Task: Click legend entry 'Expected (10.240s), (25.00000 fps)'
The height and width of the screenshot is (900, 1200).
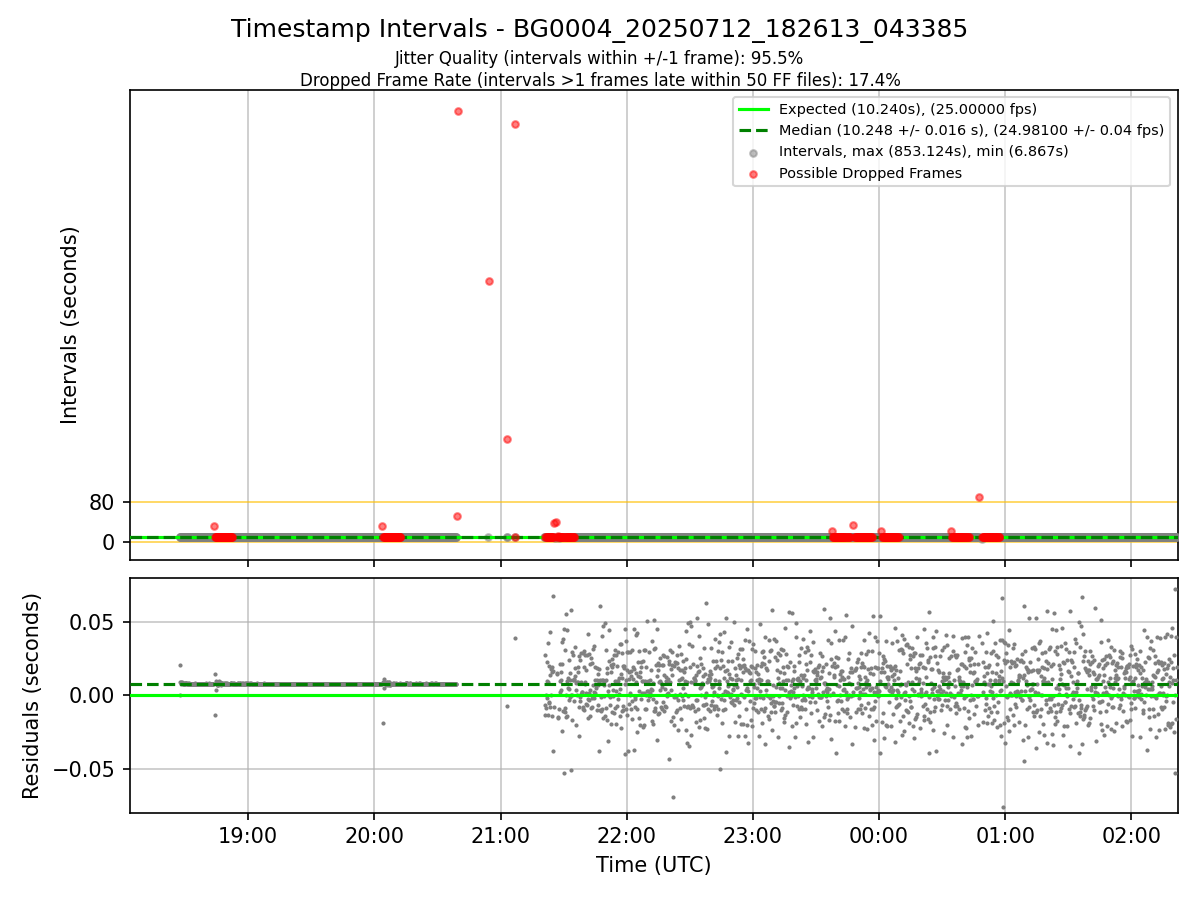Action: coord(907,109)
